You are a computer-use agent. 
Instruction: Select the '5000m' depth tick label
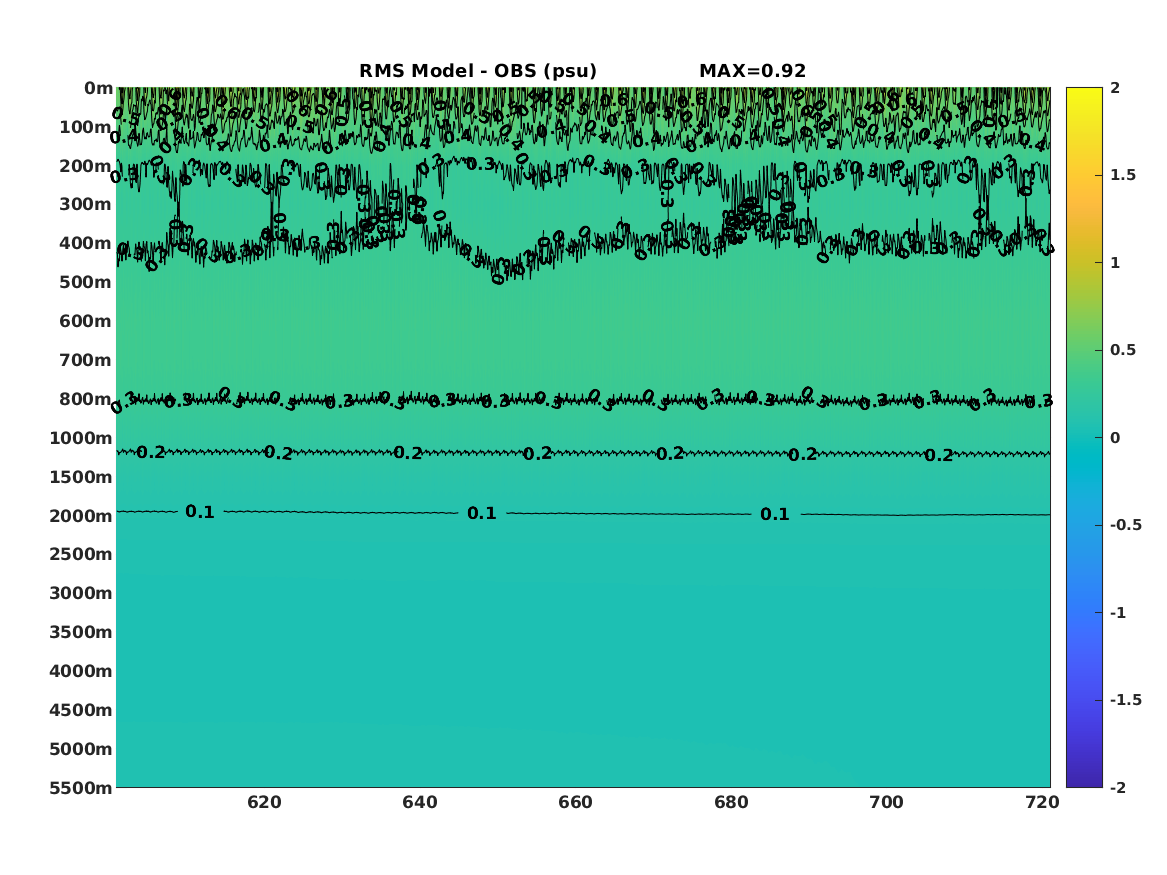(x=81, y=749)
